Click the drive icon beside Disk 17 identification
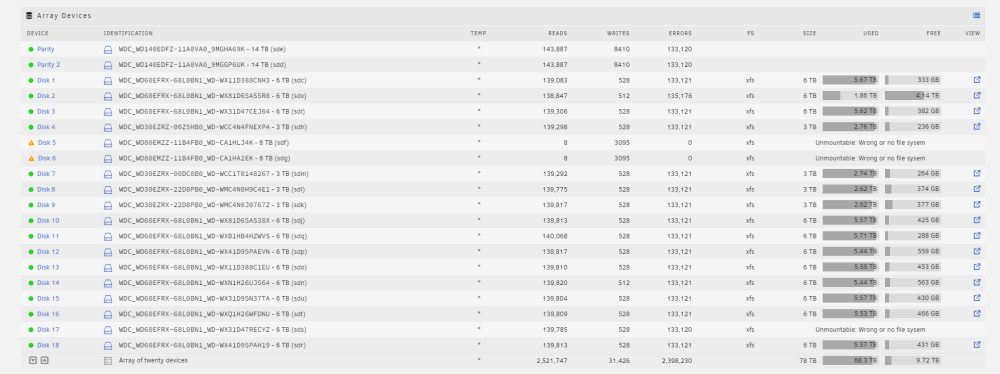 click(x=108, y=329)
